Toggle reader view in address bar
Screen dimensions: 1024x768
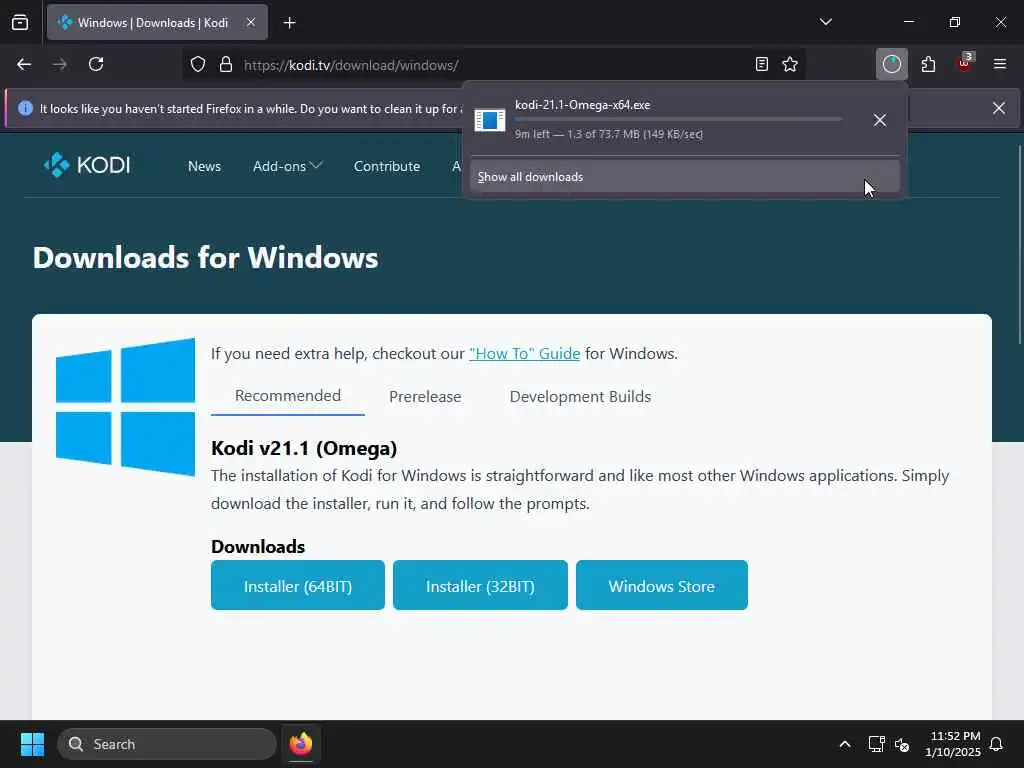click(x=761, y=65)
